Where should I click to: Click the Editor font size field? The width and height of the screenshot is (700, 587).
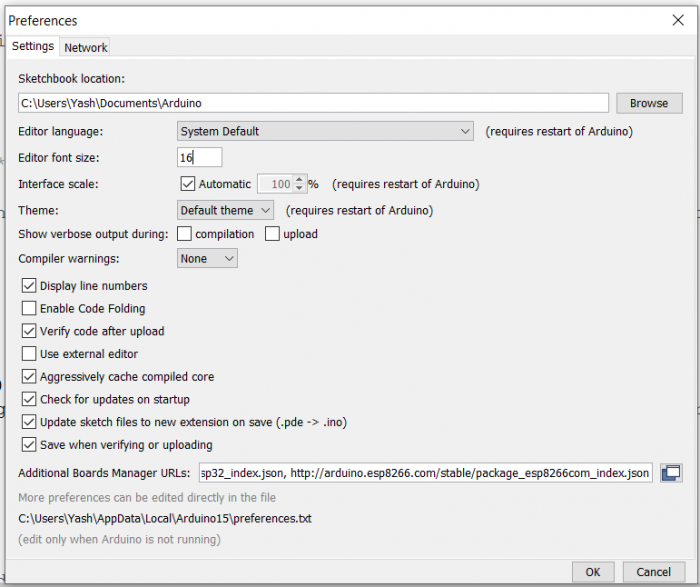pos(200,158)
